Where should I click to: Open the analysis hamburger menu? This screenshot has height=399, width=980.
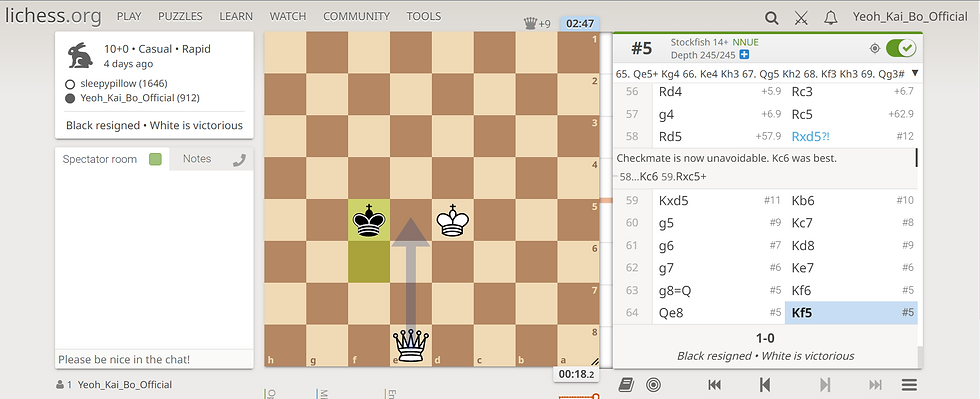pos(909,385)
